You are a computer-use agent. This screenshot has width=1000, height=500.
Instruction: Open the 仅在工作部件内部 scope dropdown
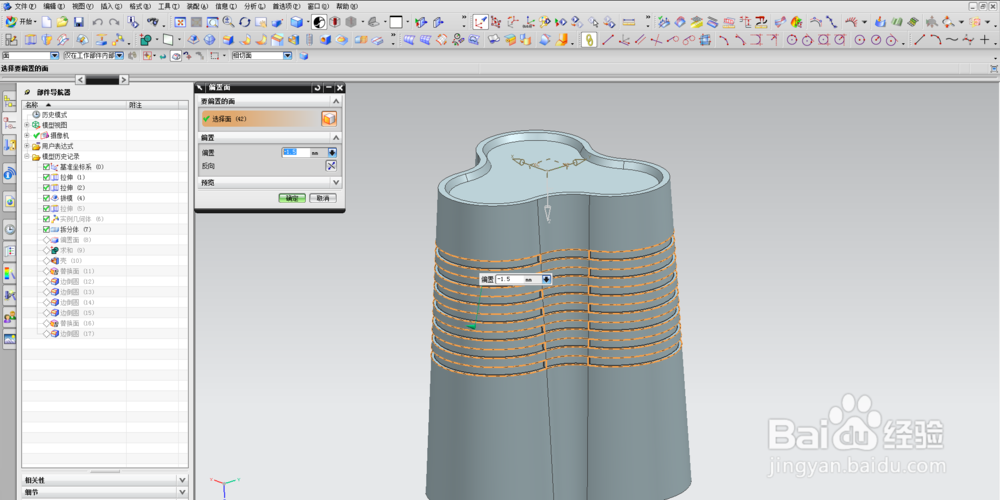tap(119, 55)
